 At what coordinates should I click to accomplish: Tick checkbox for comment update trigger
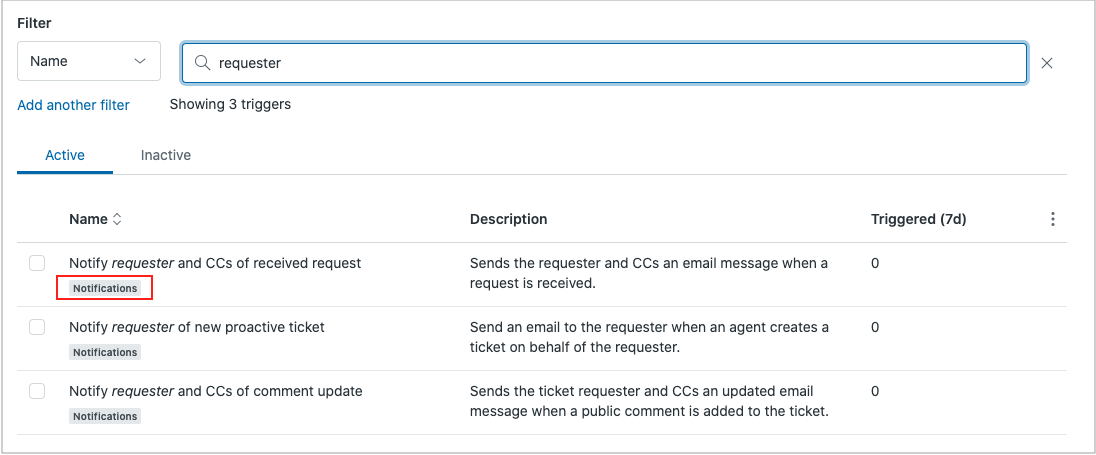click(x=37, y=391)
